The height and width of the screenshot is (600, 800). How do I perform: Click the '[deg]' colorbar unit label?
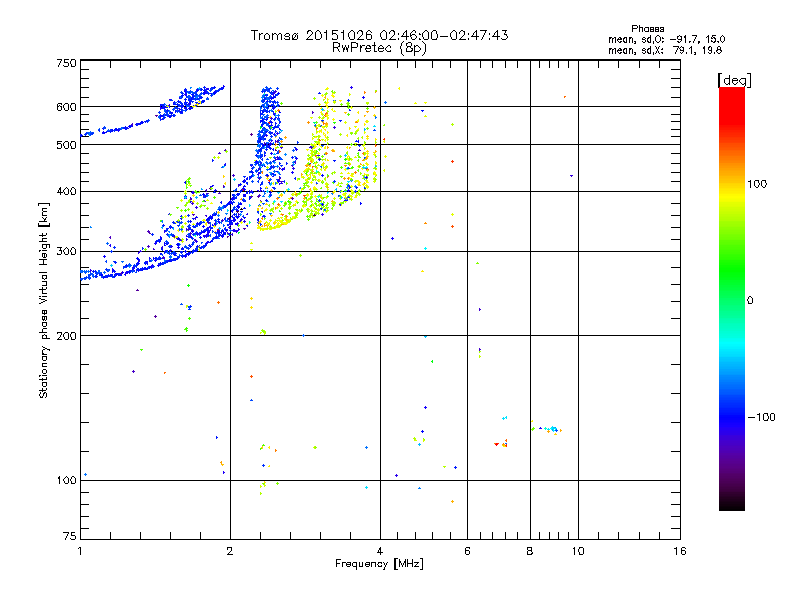pos(734,80)
